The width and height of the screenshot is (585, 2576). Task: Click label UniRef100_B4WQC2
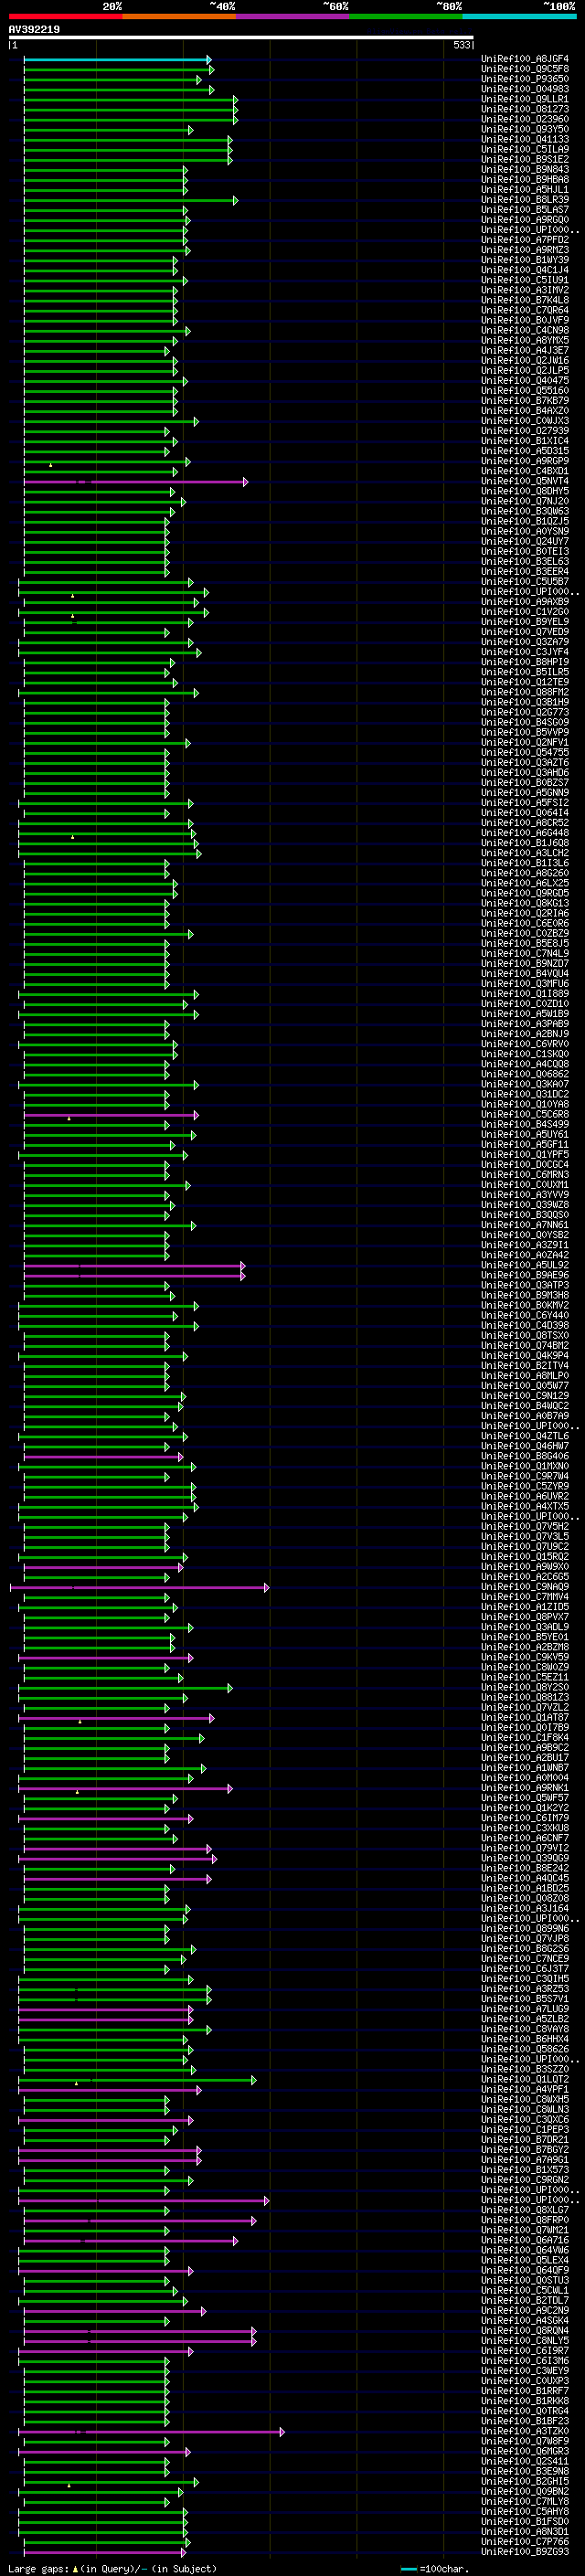click(x=525, y=1406)
